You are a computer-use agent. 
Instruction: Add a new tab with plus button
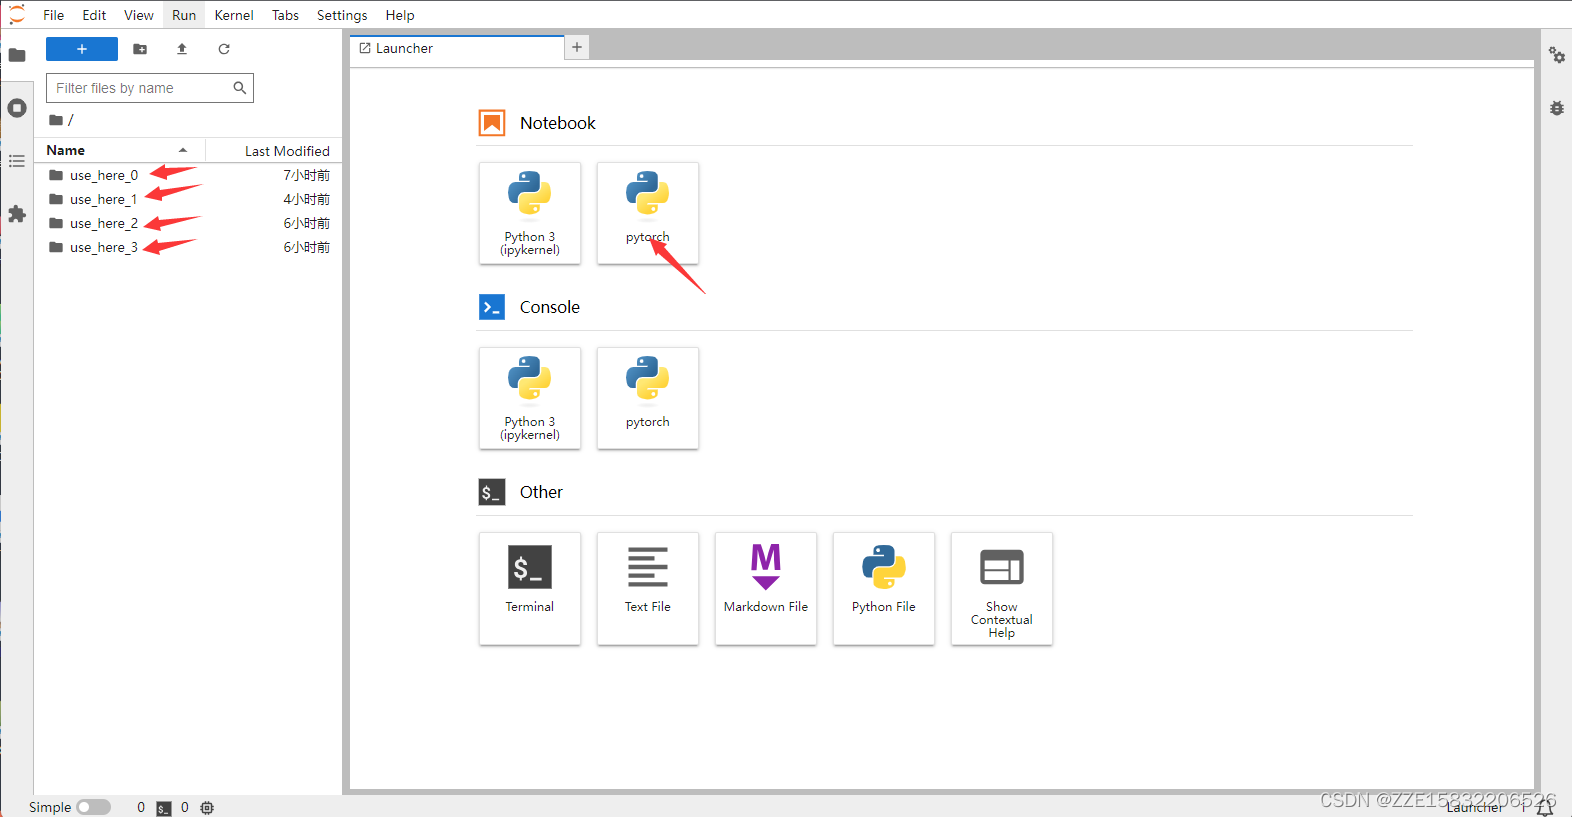point(577,47)
